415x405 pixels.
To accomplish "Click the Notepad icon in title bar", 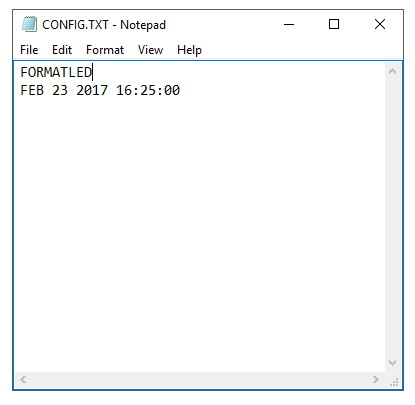I will pos(29,24).
